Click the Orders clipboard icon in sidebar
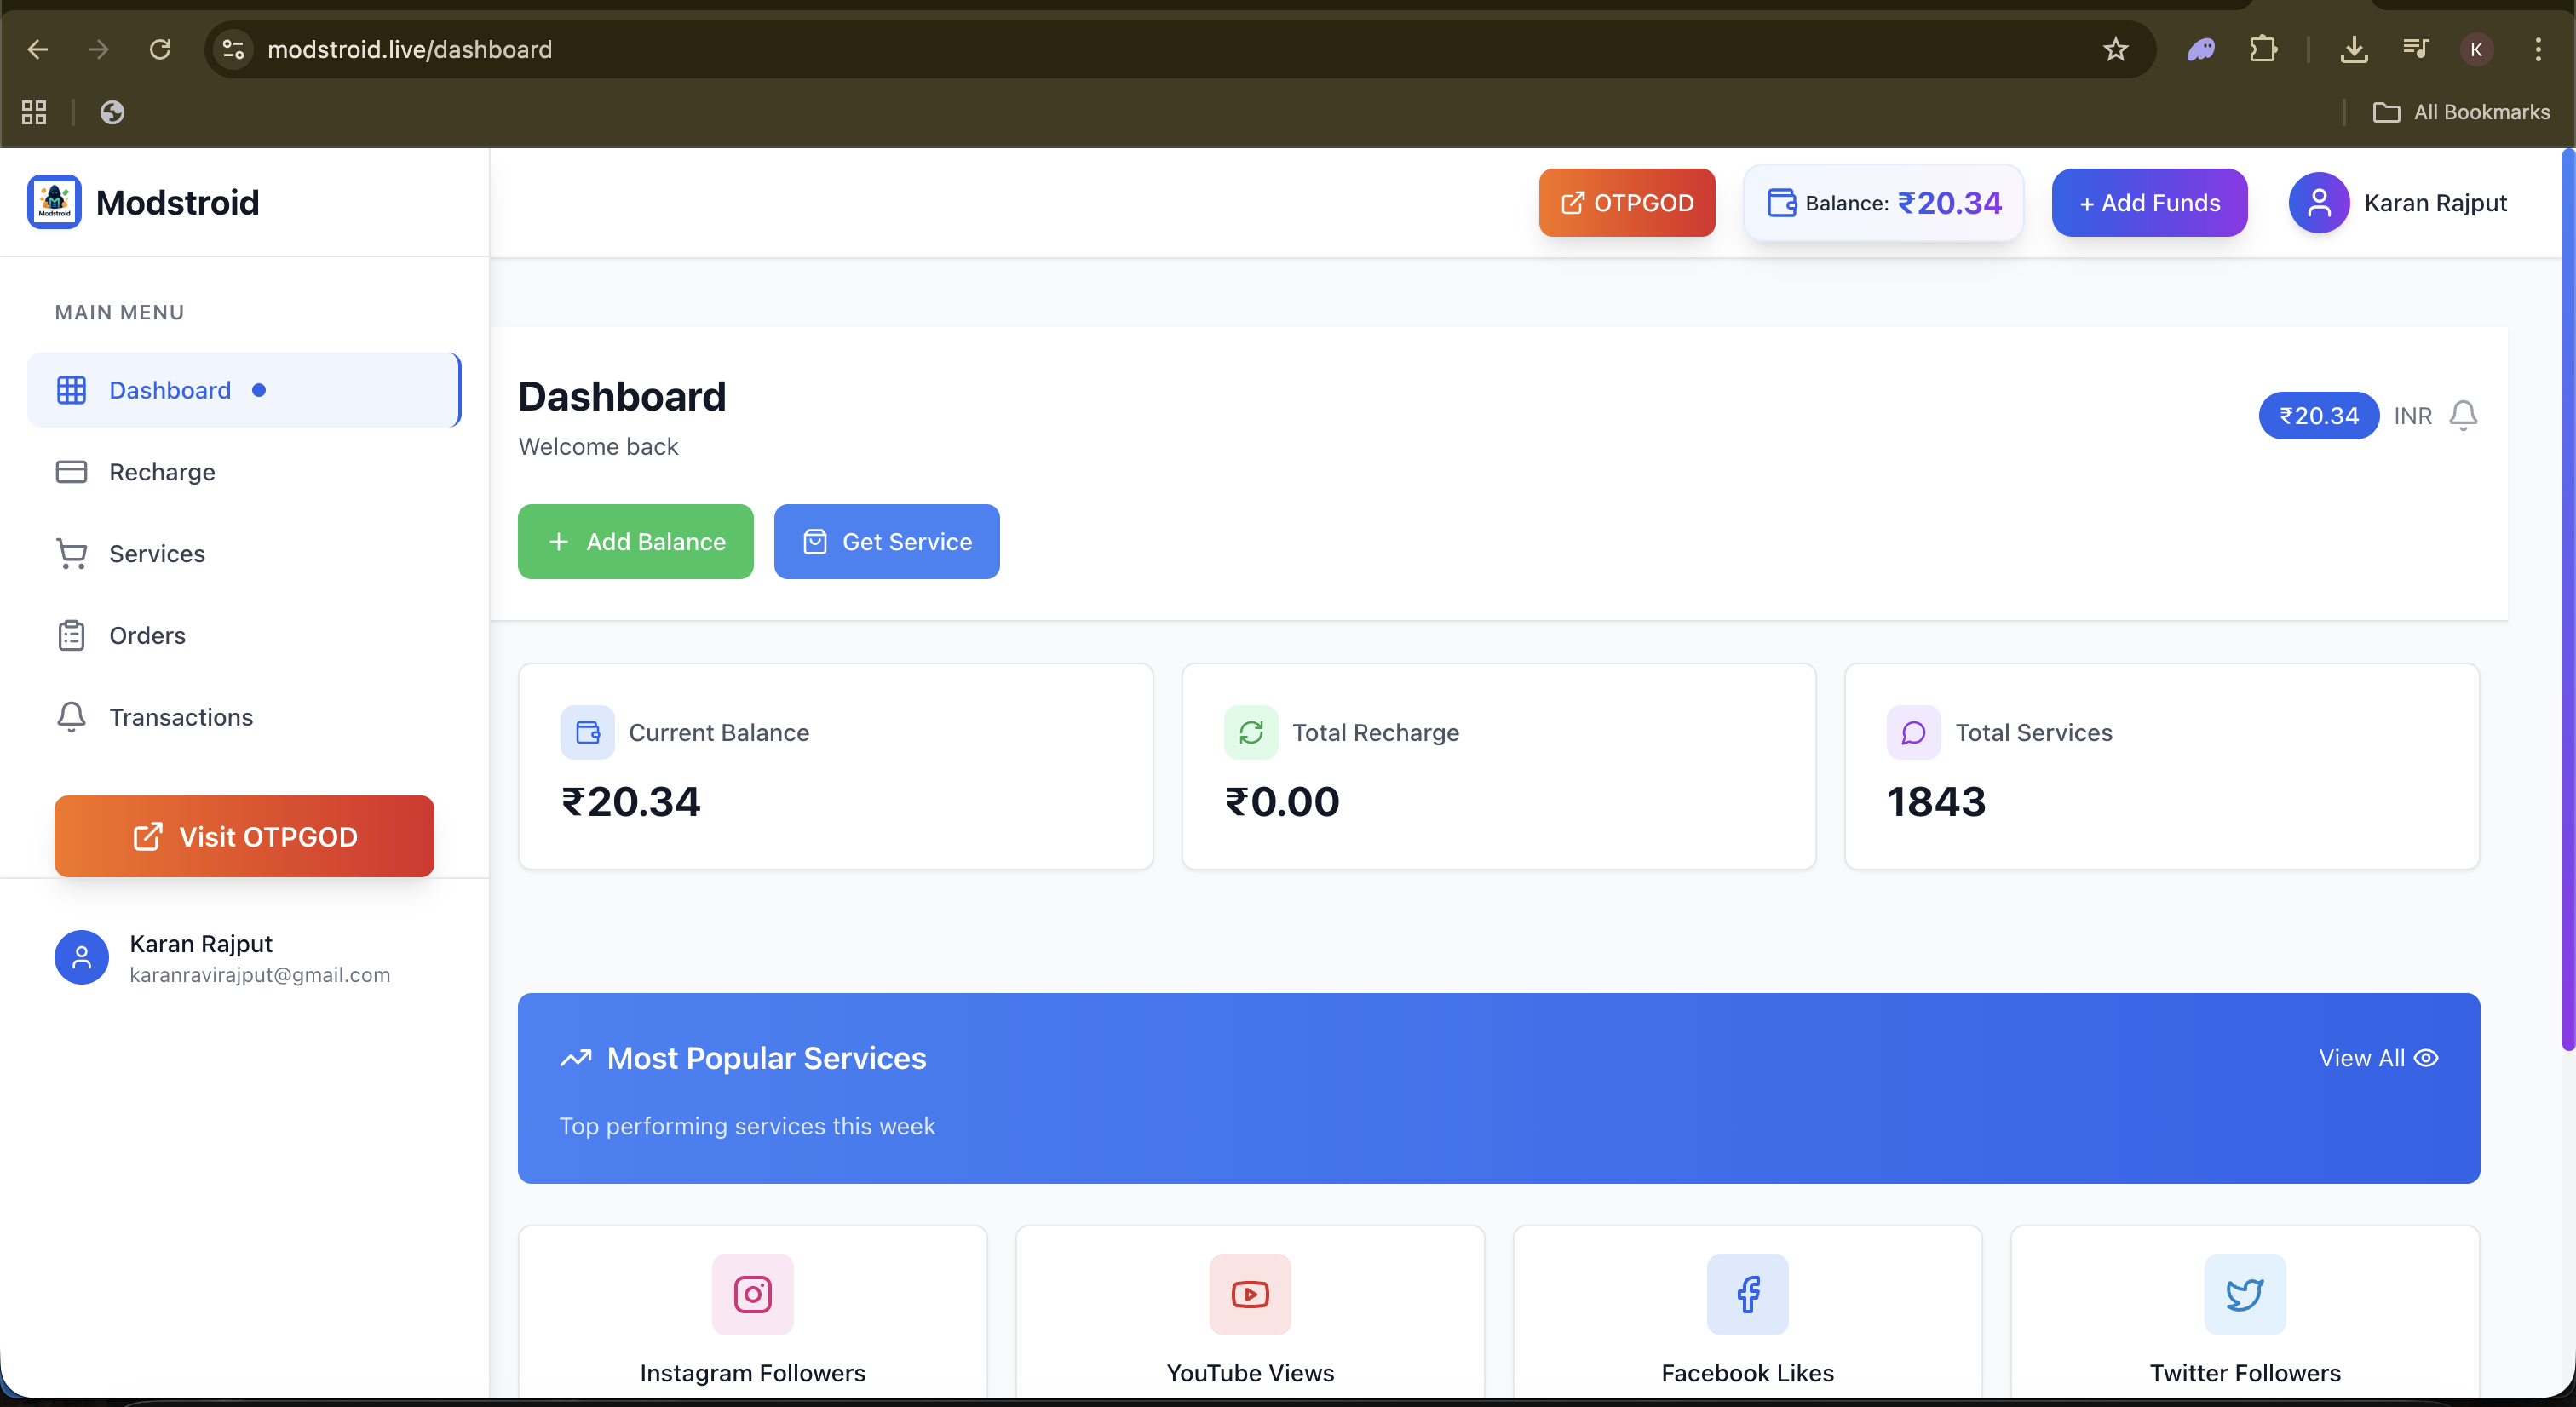This screenshot has width=2576, height=1407. tap(71, 636)
